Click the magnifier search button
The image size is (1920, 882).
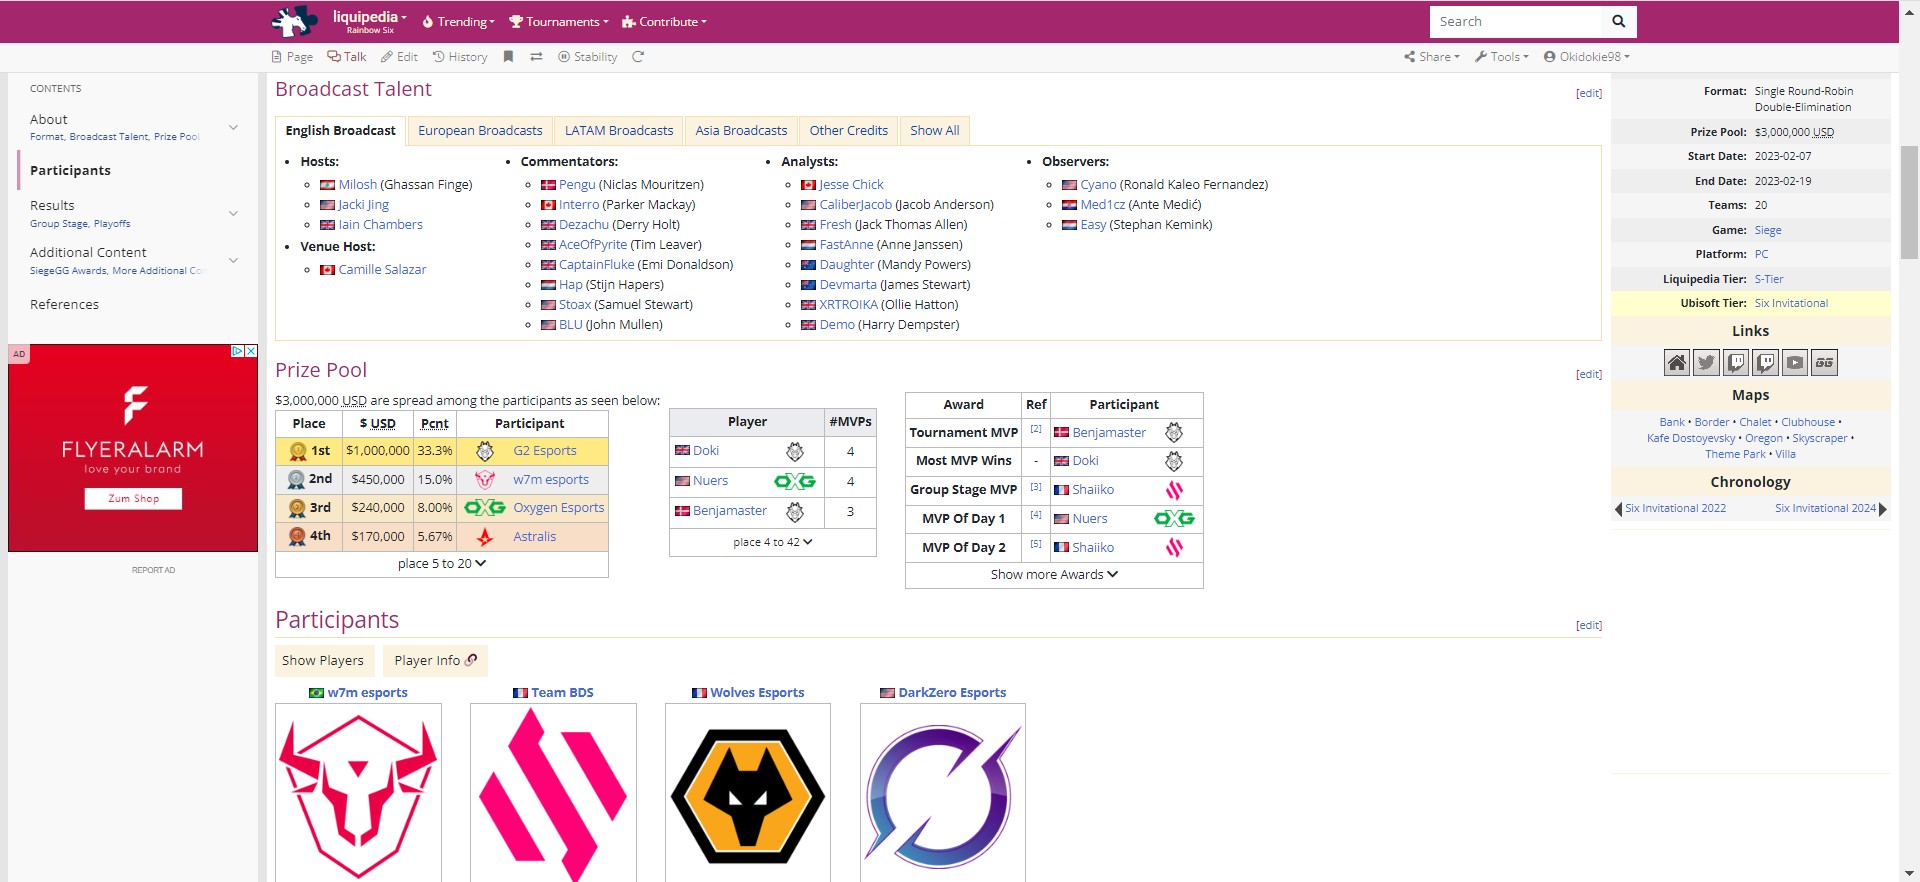click(1618, 21)
